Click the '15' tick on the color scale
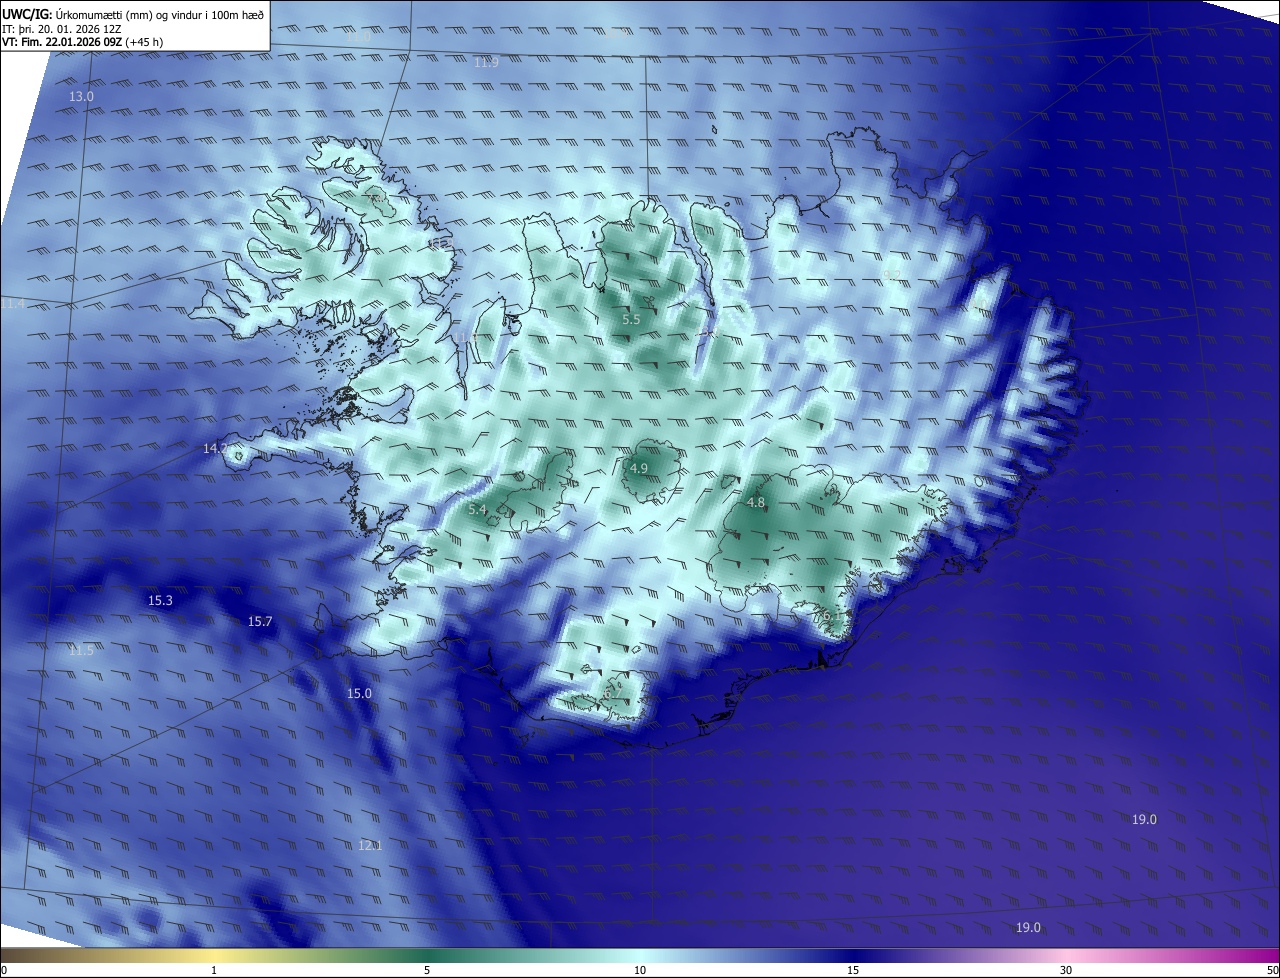The image size is (1280, 978). click(x=853, y=971)
